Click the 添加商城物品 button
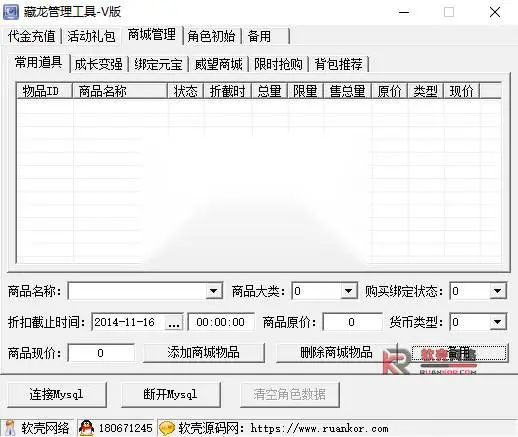Screen dimensions: 518x437 204,352
